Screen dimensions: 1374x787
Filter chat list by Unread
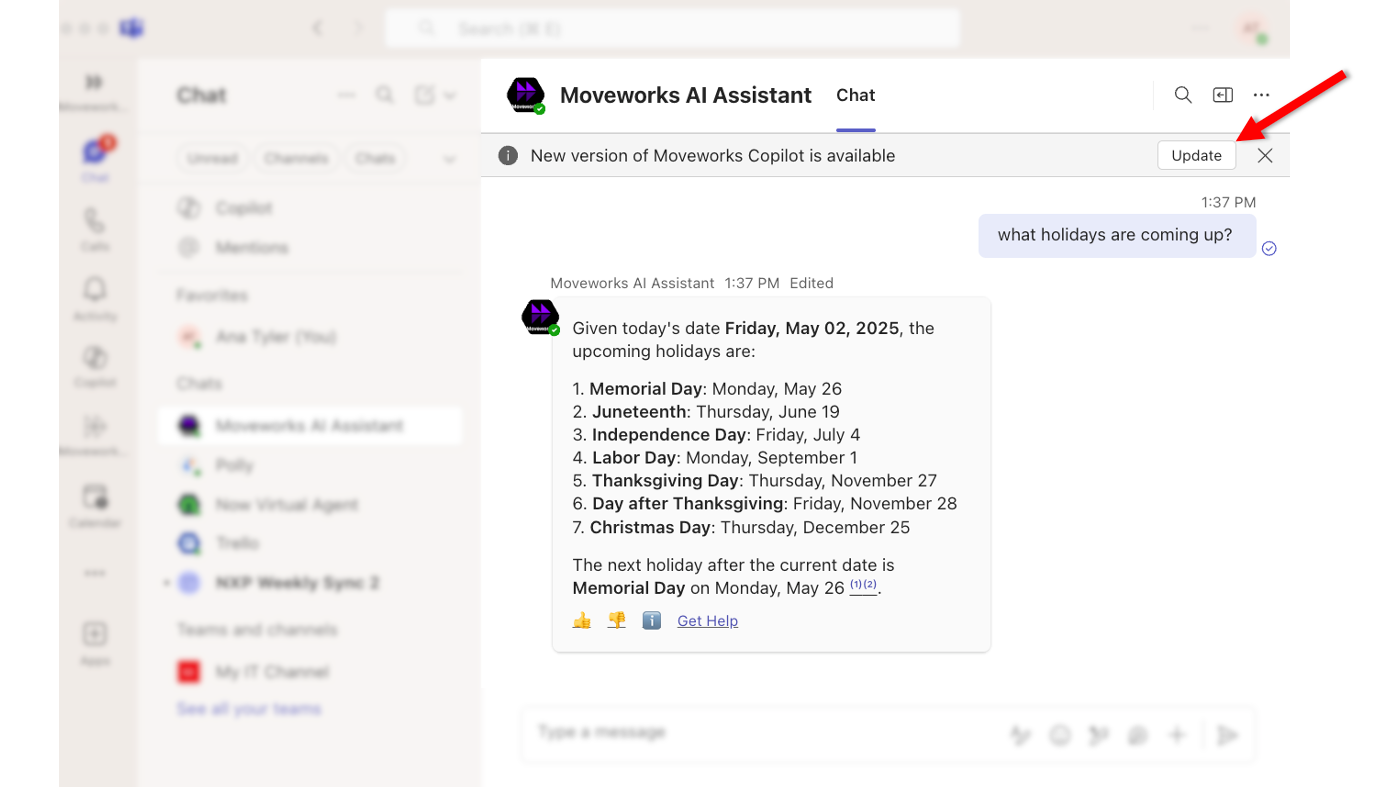(x=212, y=158)
